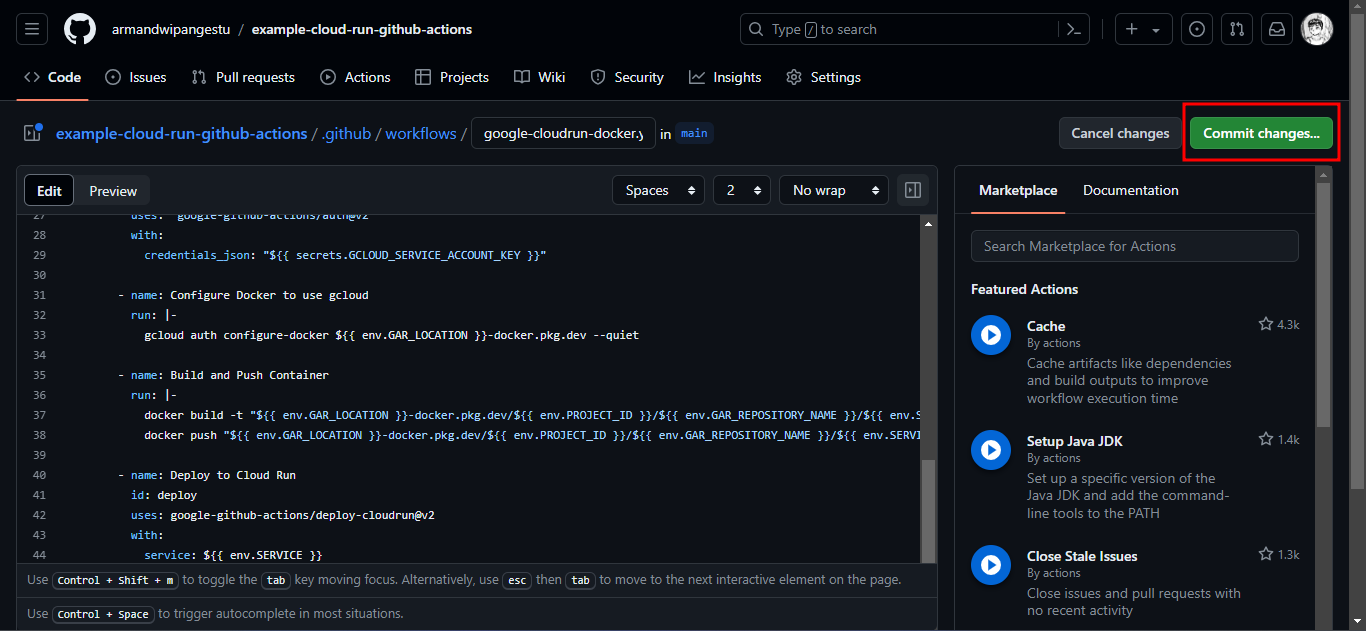1366x631 pixels.
Task: Open the Actions repository tab
Action: (x=355, y=77)
